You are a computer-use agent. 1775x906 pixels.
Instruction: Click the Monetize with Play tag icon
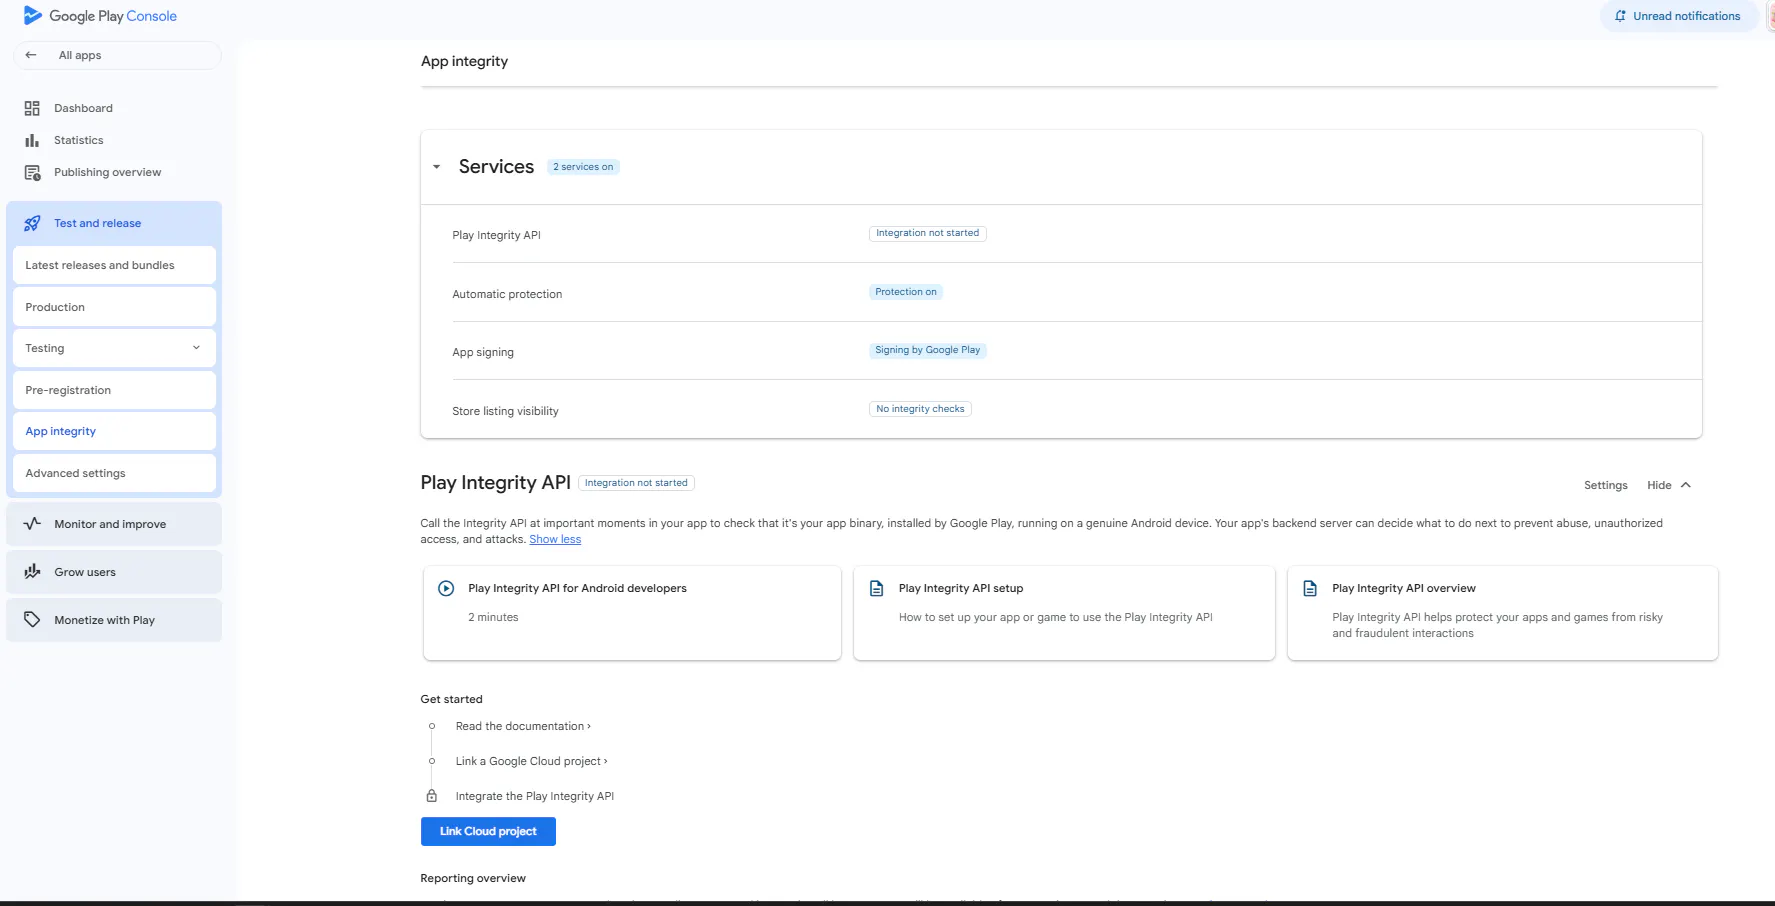(32, 619)
